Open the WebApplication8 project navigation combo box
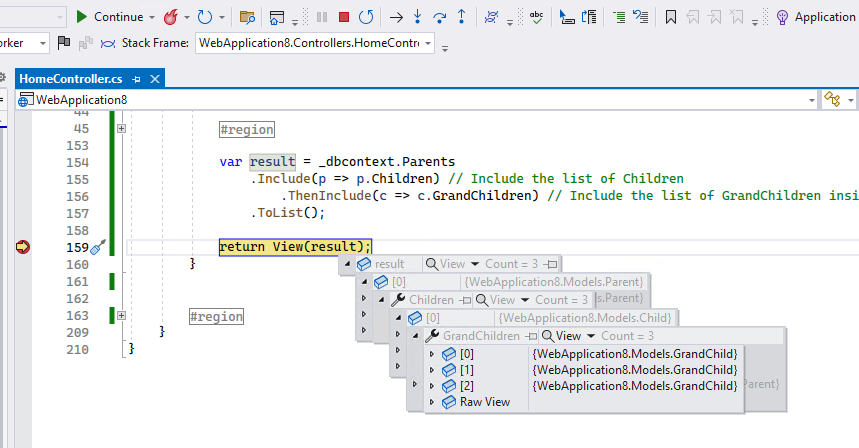Viewport: 859px width, 448px height. pos(812,100)
